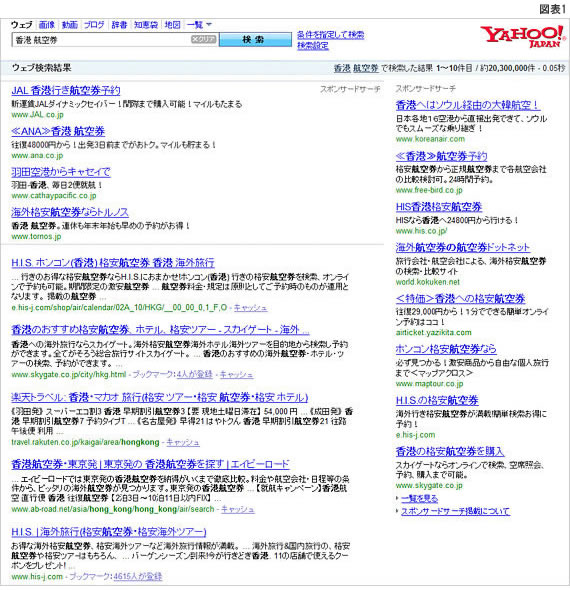Open the cached copy of the skygate.co.jp result

tap(236, 375)
